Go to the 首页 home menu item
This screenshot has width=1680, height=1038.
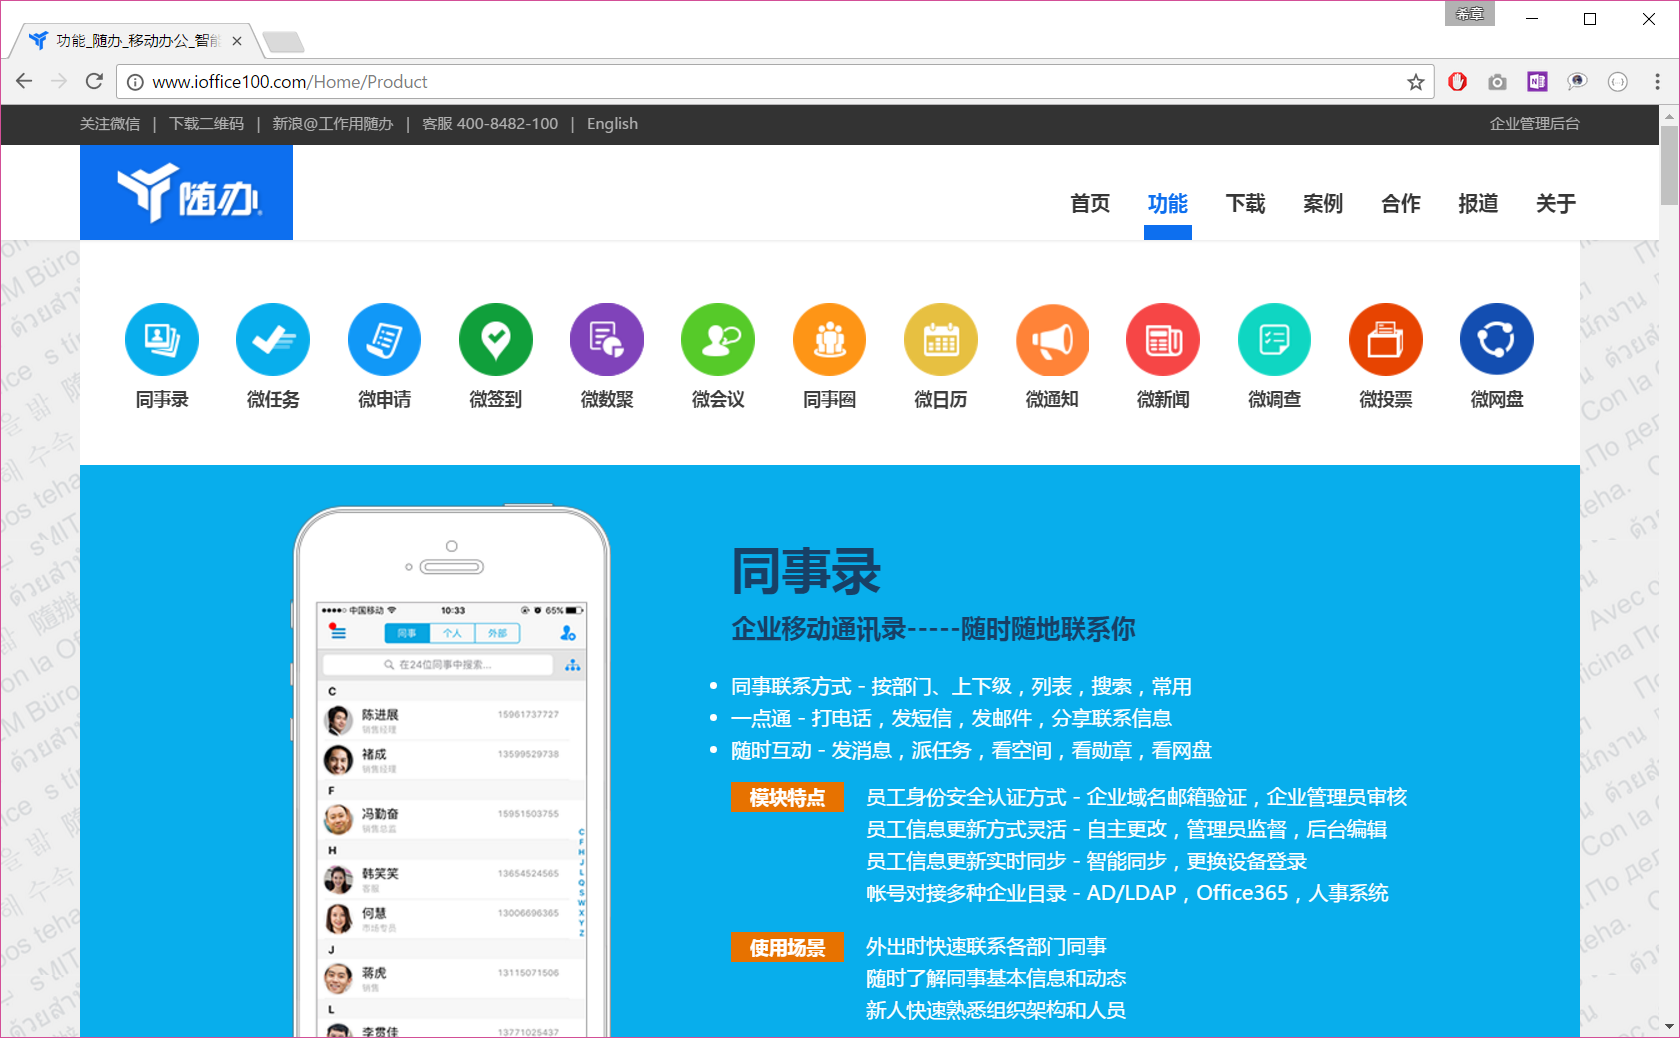pyautogui.click(x=1090, y=204)
